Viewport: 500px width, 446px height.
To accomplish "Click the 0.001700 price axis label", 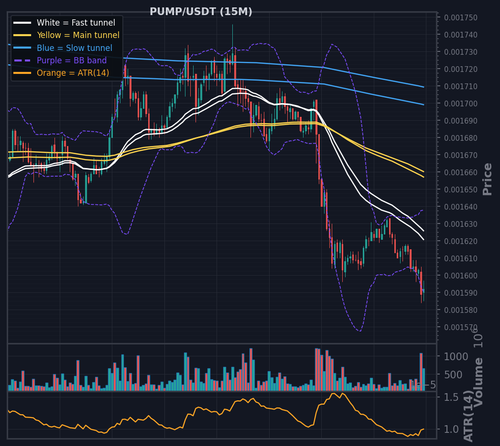I will tap(461, 104).
